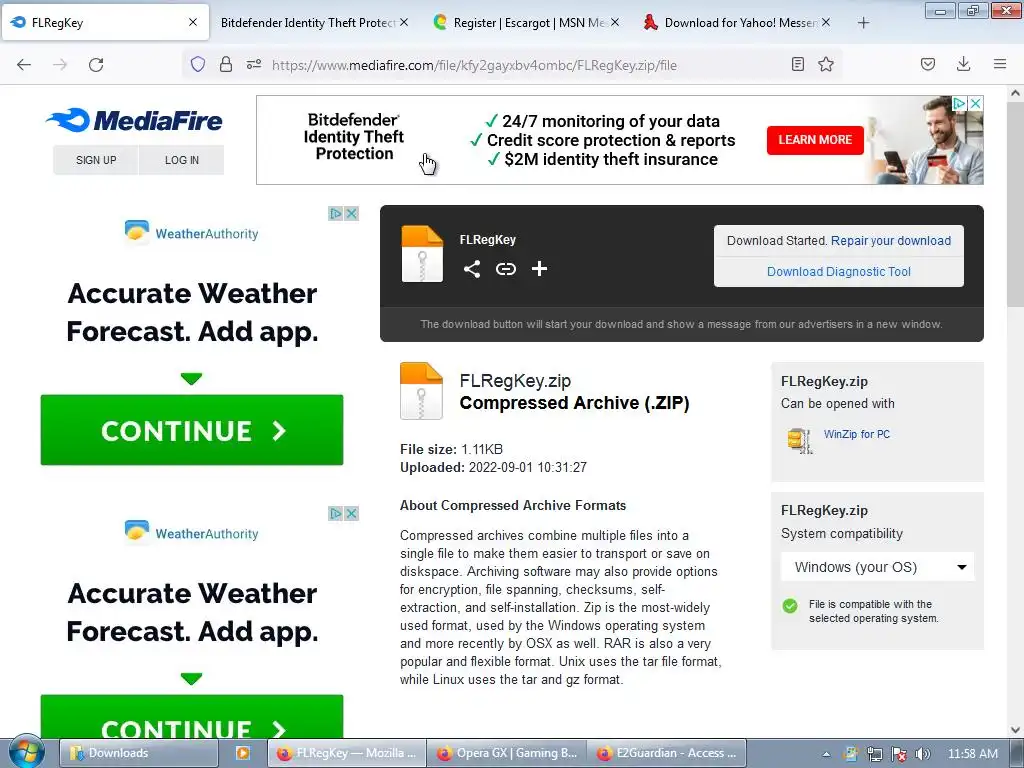The height and width of the screenshot is (768, 1024).
Task: Open Firefox application menu
Action: tap(1000, 64)
